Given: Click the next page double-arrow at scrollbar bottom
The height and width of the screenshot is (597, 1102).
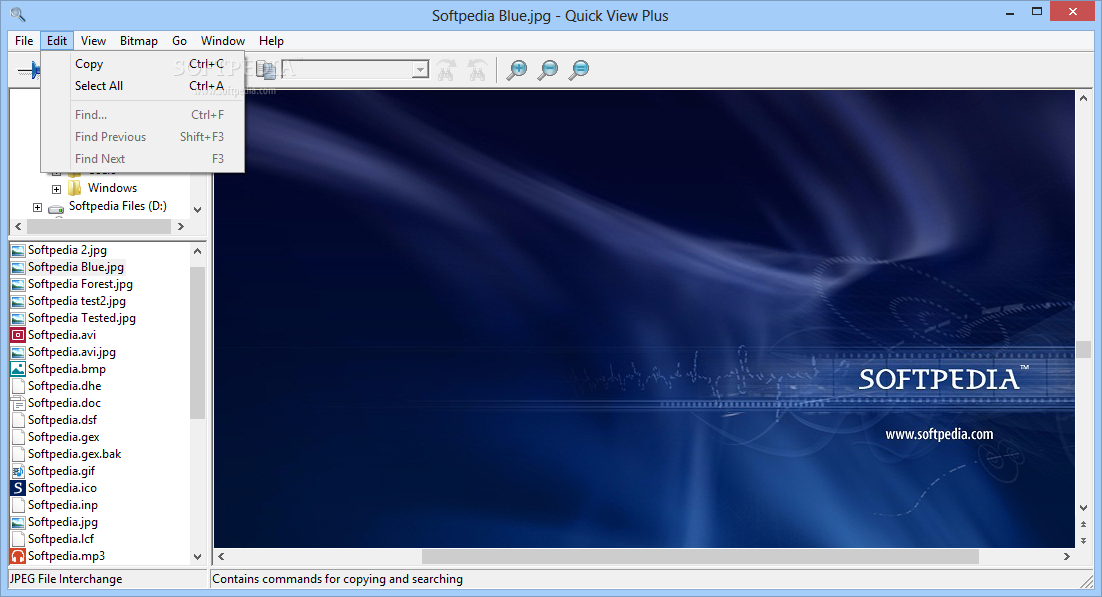Looking at the screenshot, I should (x=1083, y=540).
